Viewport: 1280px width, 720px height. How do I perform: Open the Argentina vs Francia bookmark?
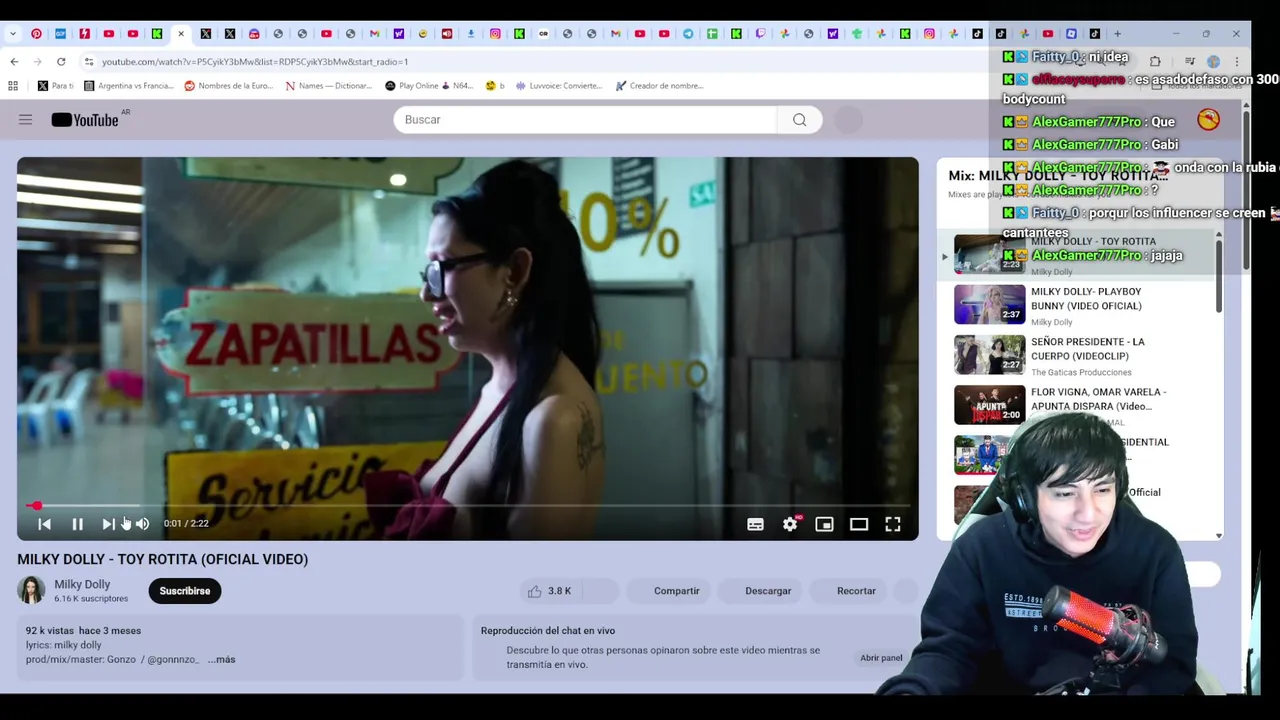(129, 86)
